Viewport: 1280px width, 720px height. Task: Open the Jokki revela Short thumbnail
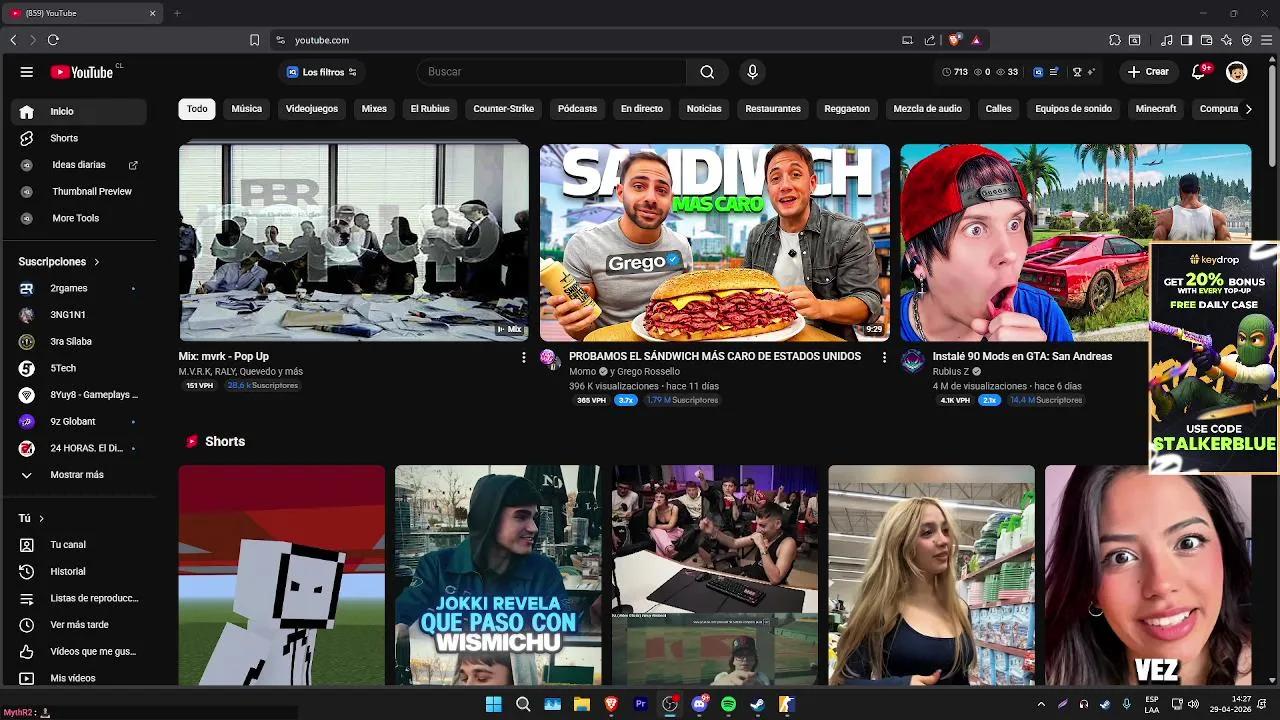click(x=498, y=575)
